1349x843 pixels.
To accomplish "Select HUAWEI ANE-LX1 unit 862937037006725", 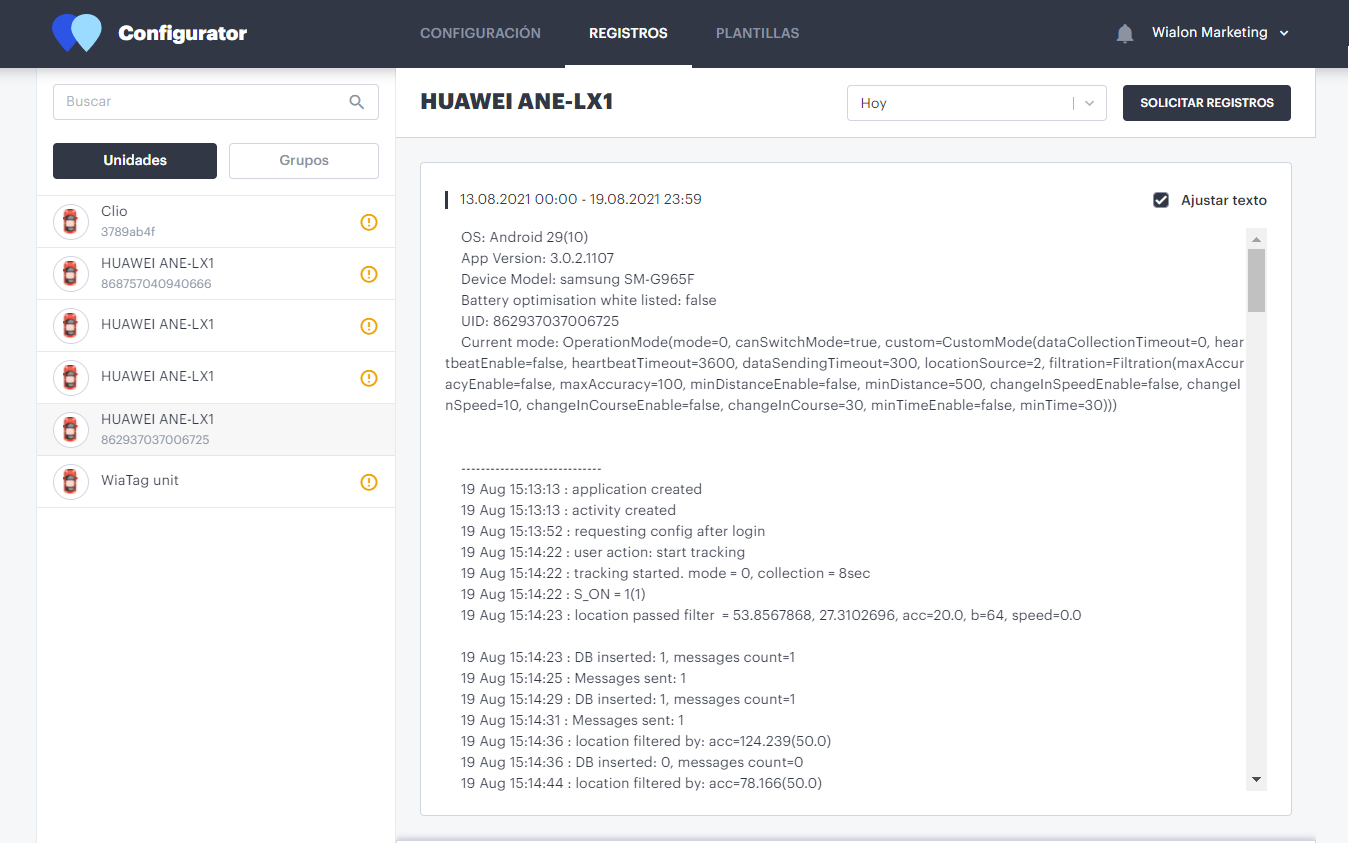I will 216,430.
